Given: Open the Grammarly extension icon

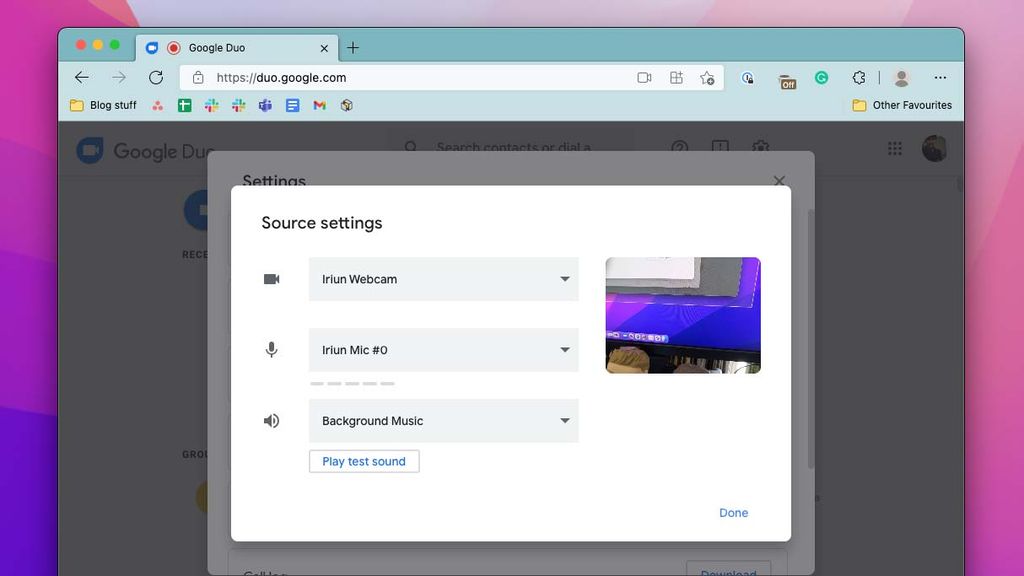Looking at the screenshot, I should [x=821, y=77].
